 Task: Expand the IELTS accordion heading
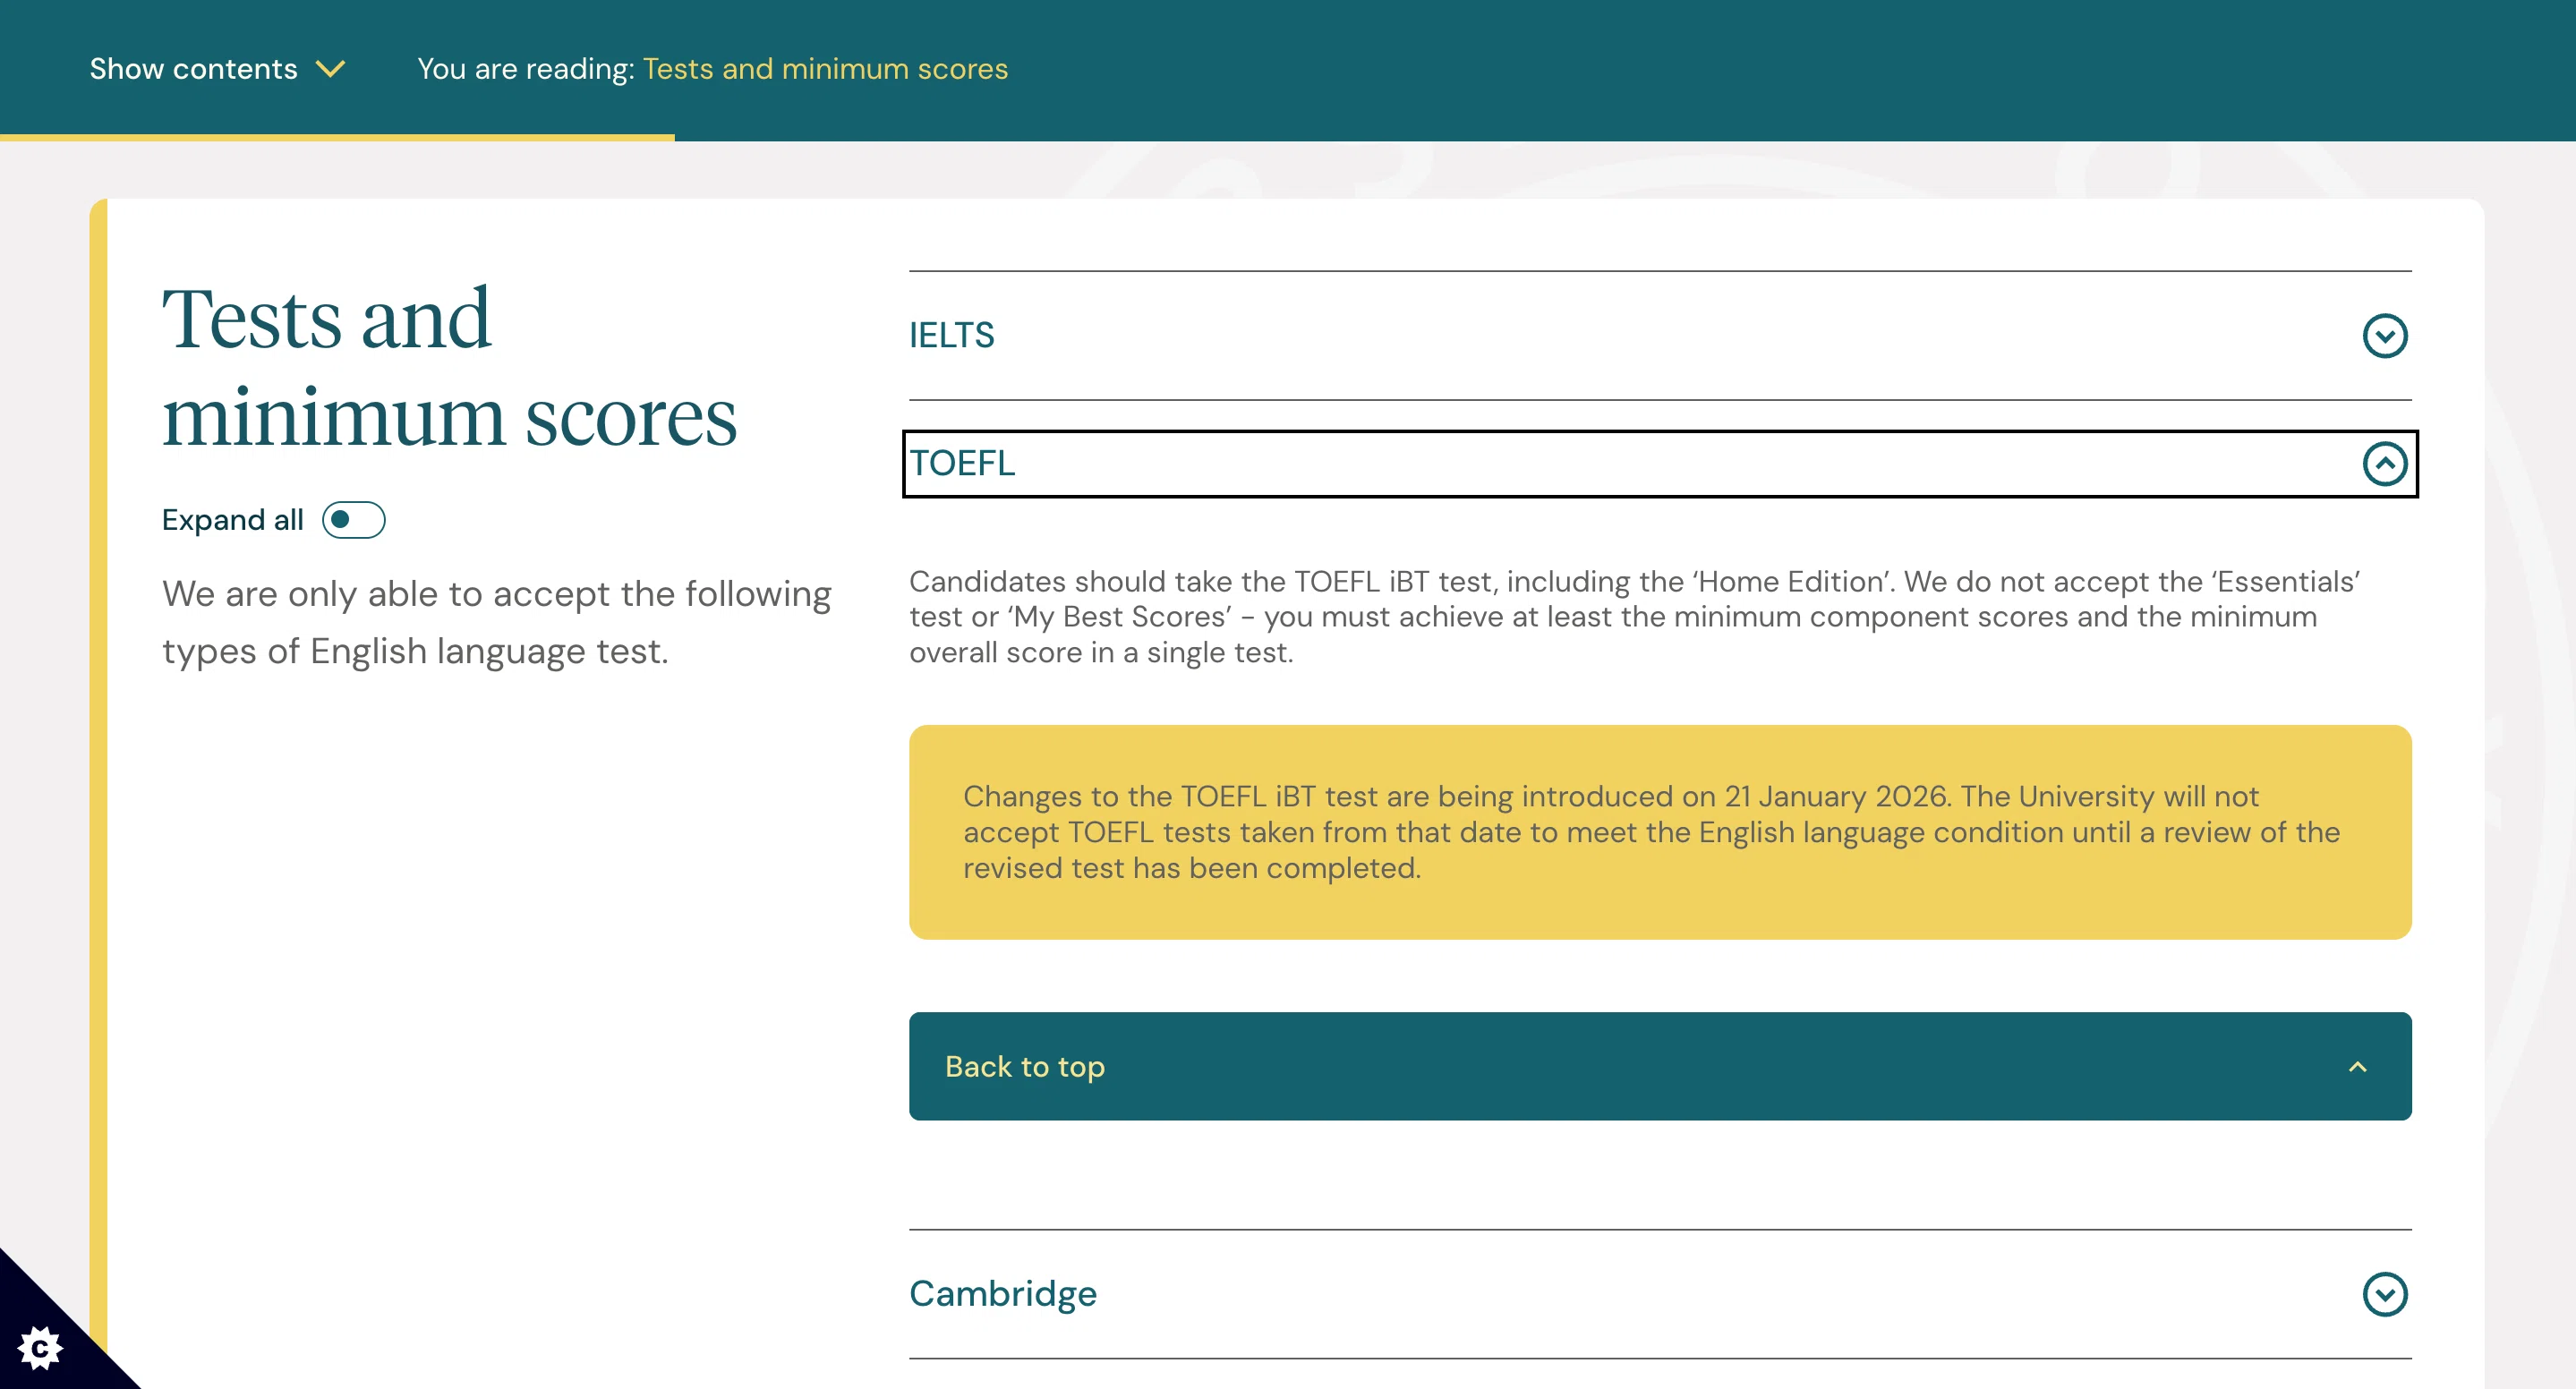pyautogui.click(x=1660, y=336)
